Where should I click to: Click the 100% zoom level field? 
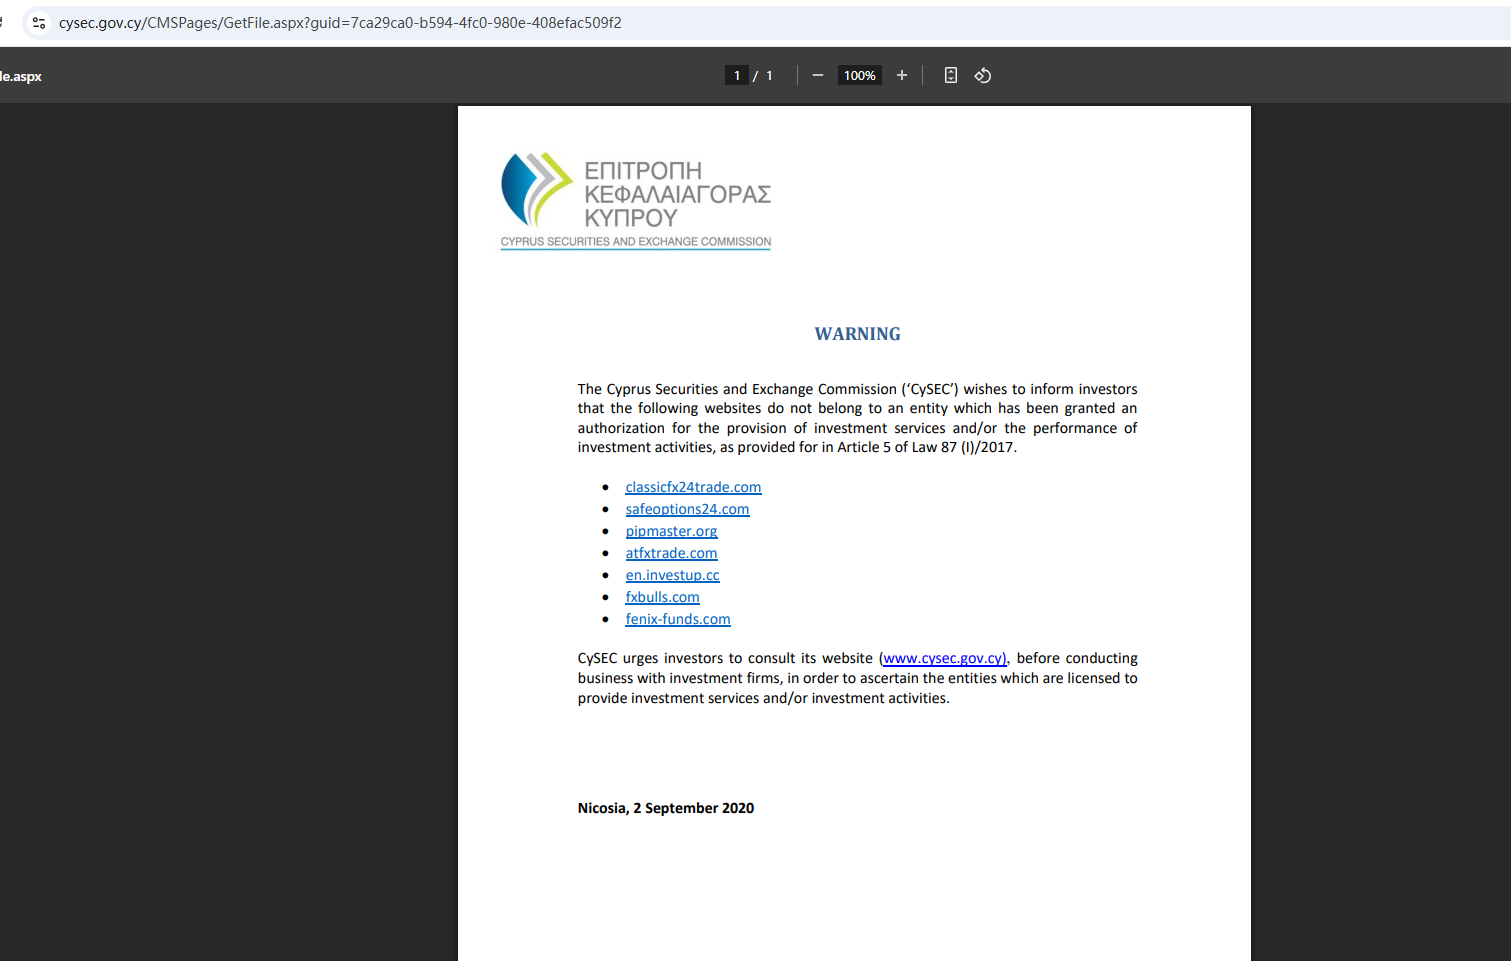coord(859,76)
